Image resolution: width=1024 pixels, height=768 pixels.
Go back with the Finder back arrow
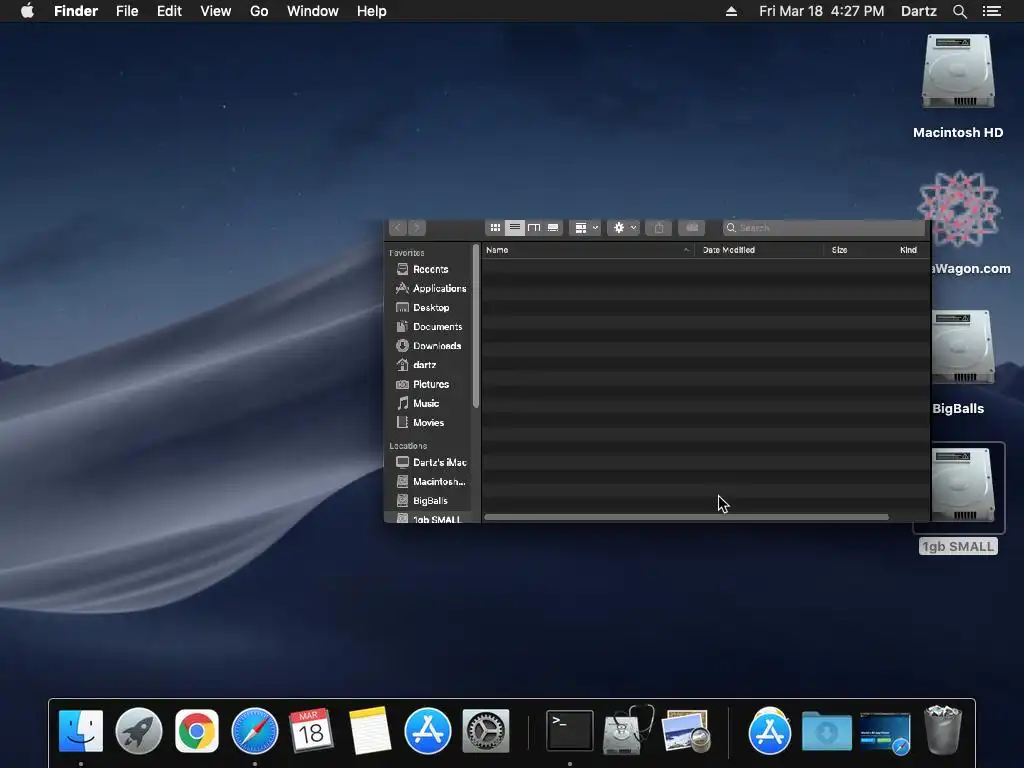(398, 227)
